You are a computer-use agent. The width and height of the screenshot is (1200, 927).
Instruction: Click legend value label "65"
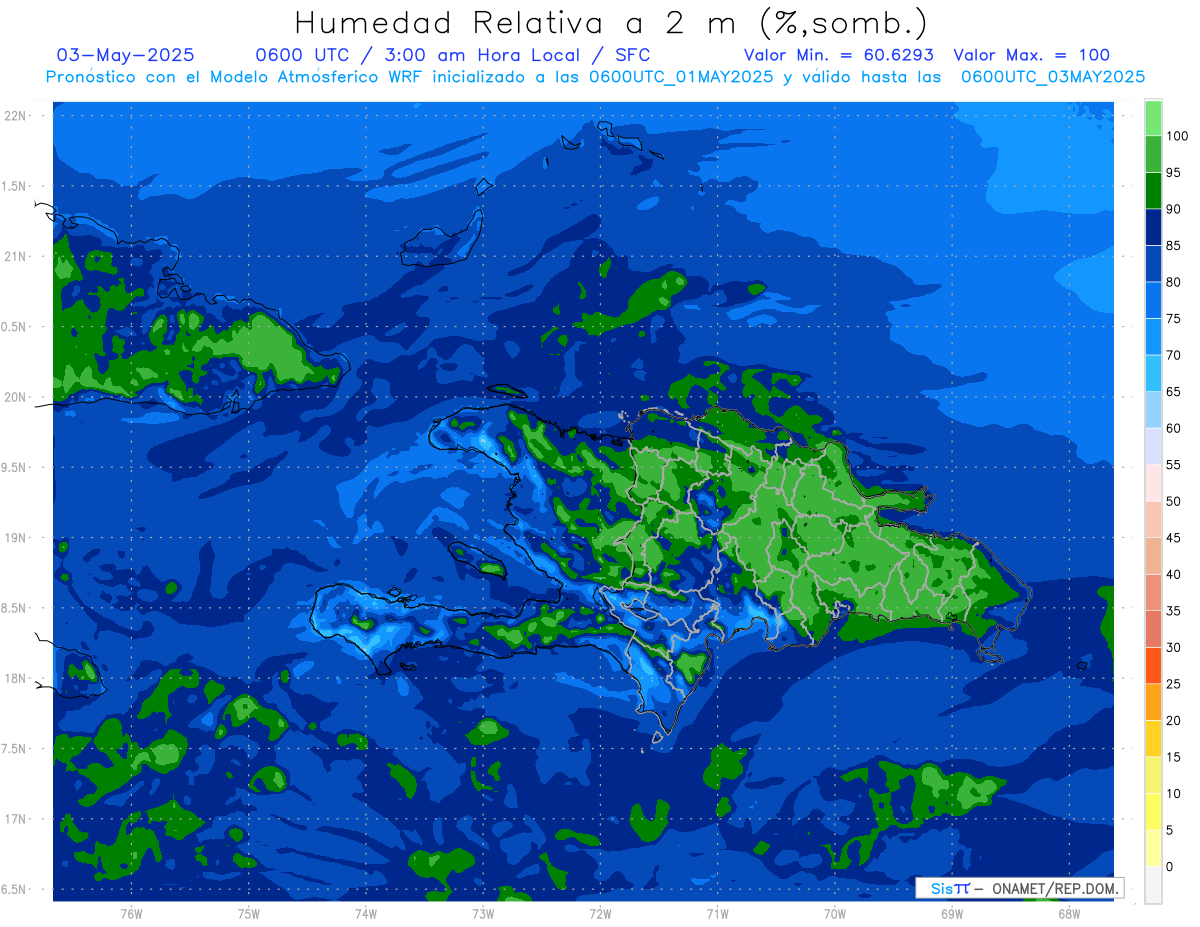pos(1173,391)
